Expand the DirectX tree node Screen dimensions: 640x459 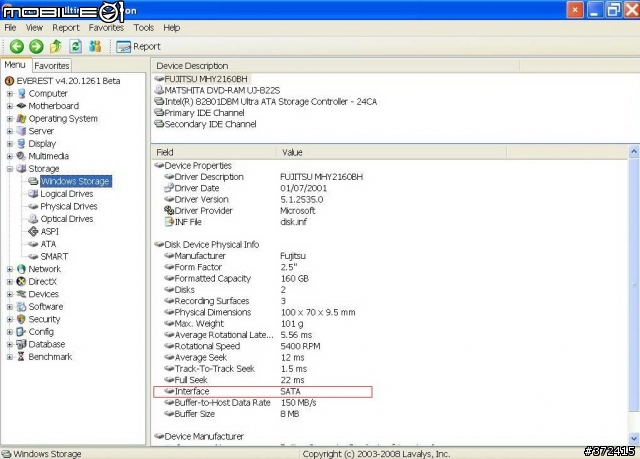(x=10, y=282)
